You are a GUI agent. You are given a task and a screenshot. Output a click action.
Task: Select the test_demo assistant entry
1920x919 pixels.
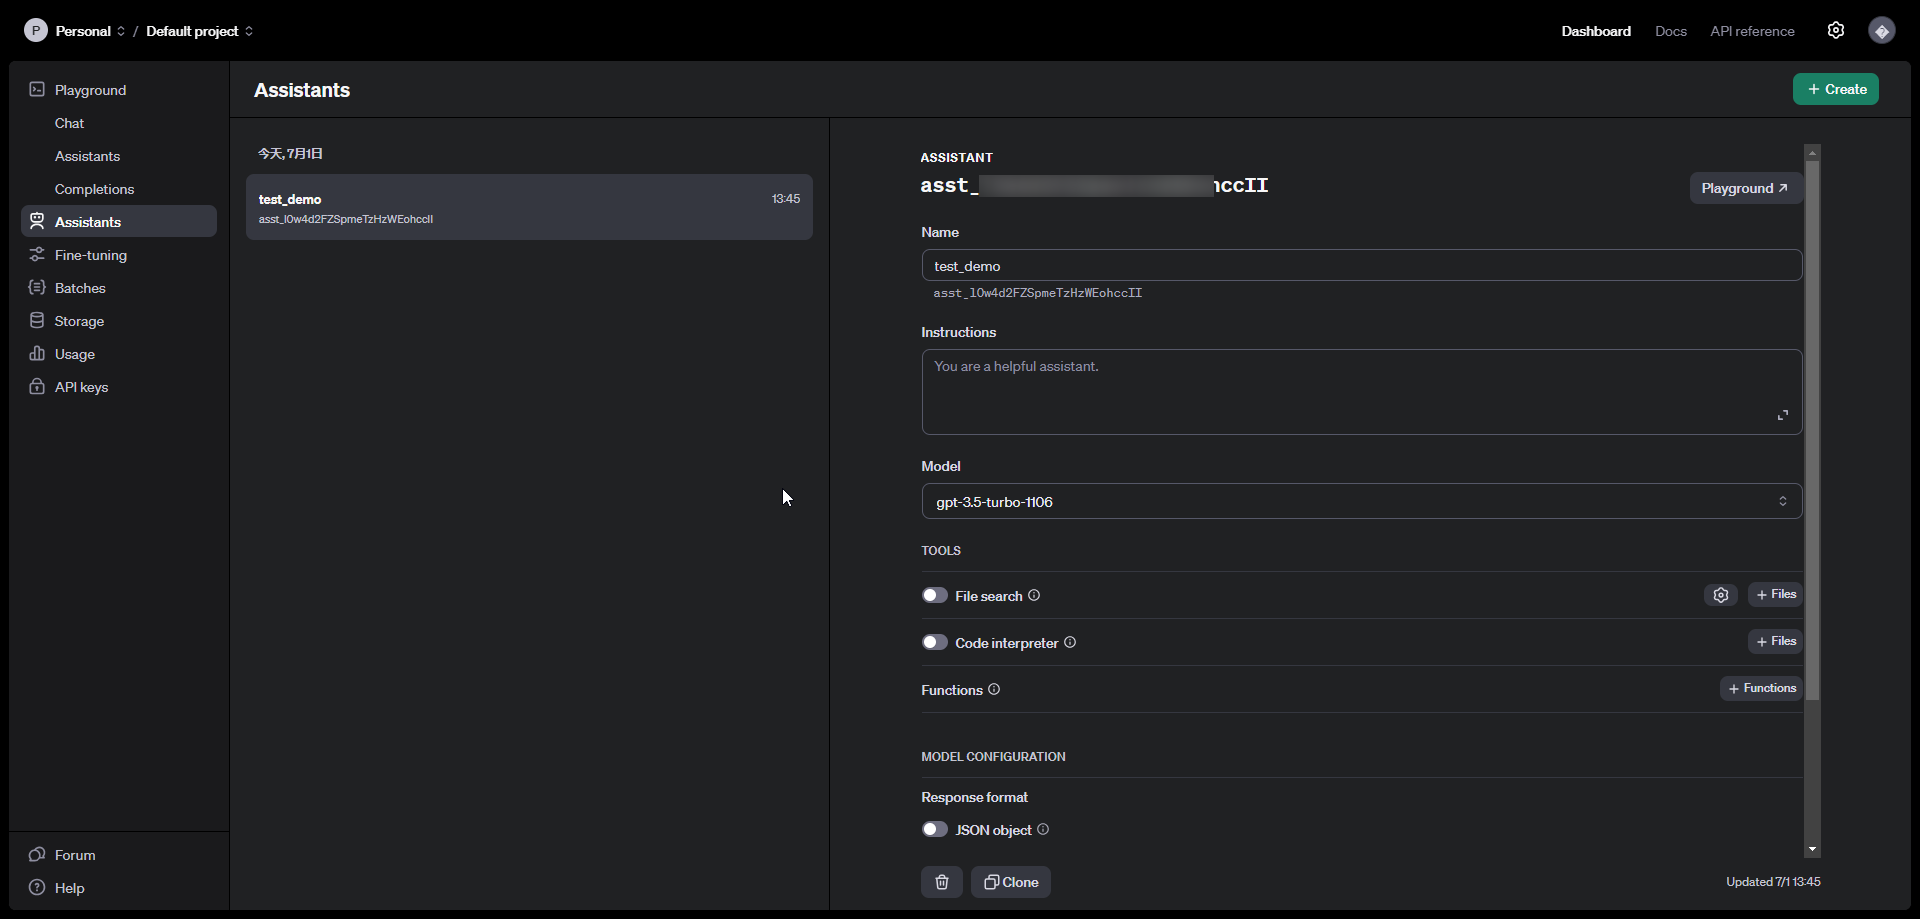coord(529,207)
